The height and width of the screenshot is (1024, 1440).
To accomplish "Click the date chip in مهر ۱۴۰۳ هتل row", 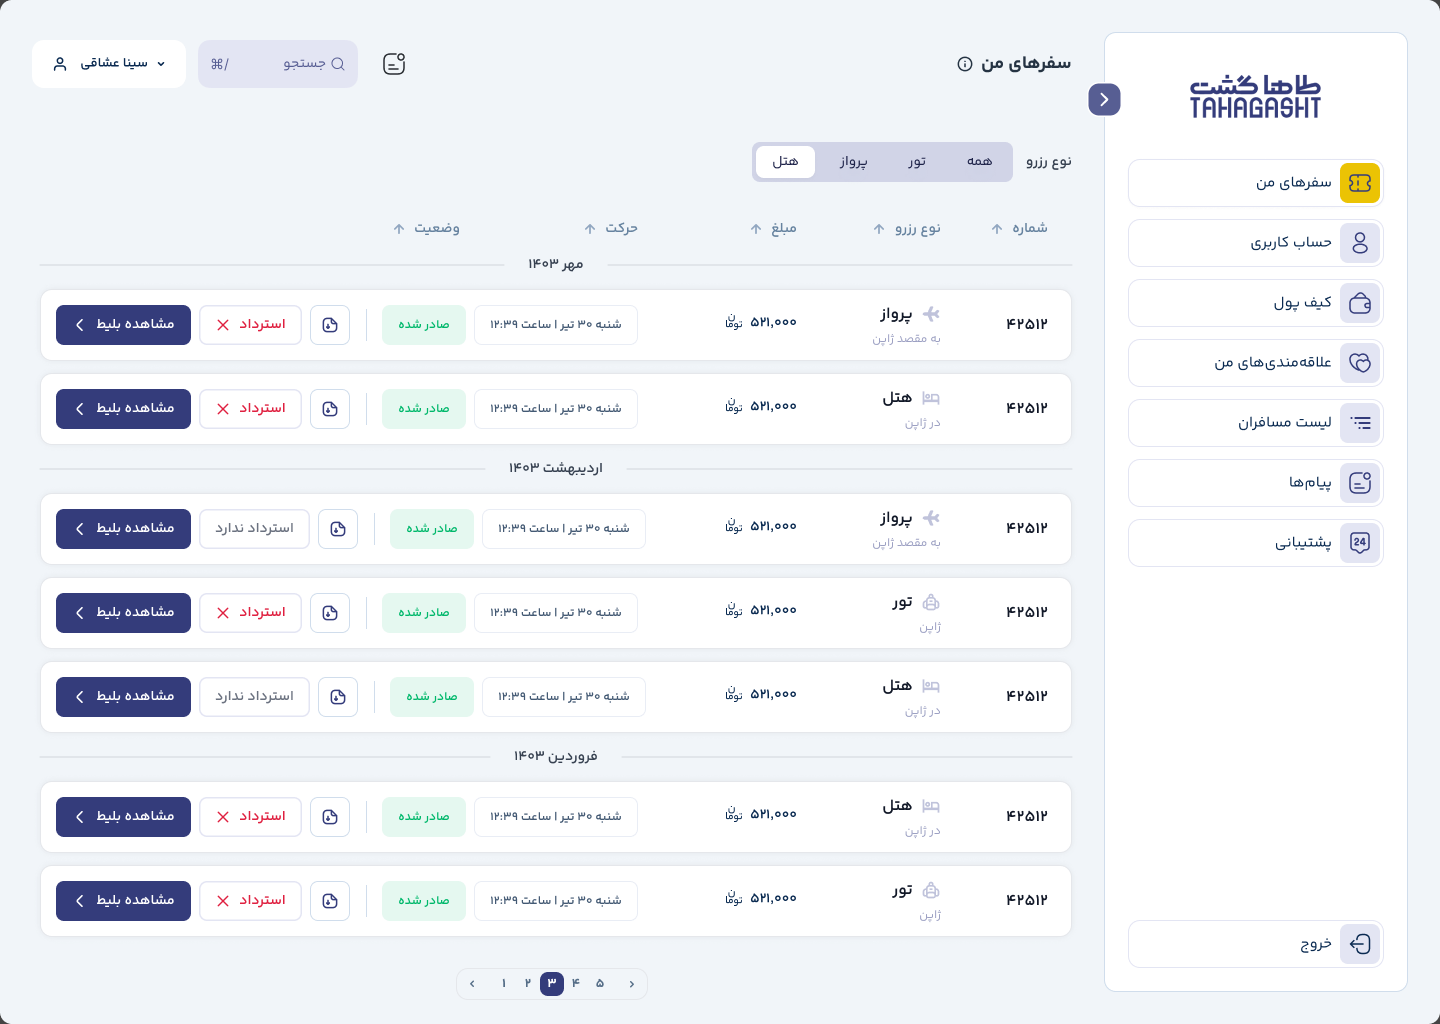I will tap(556, 409).
